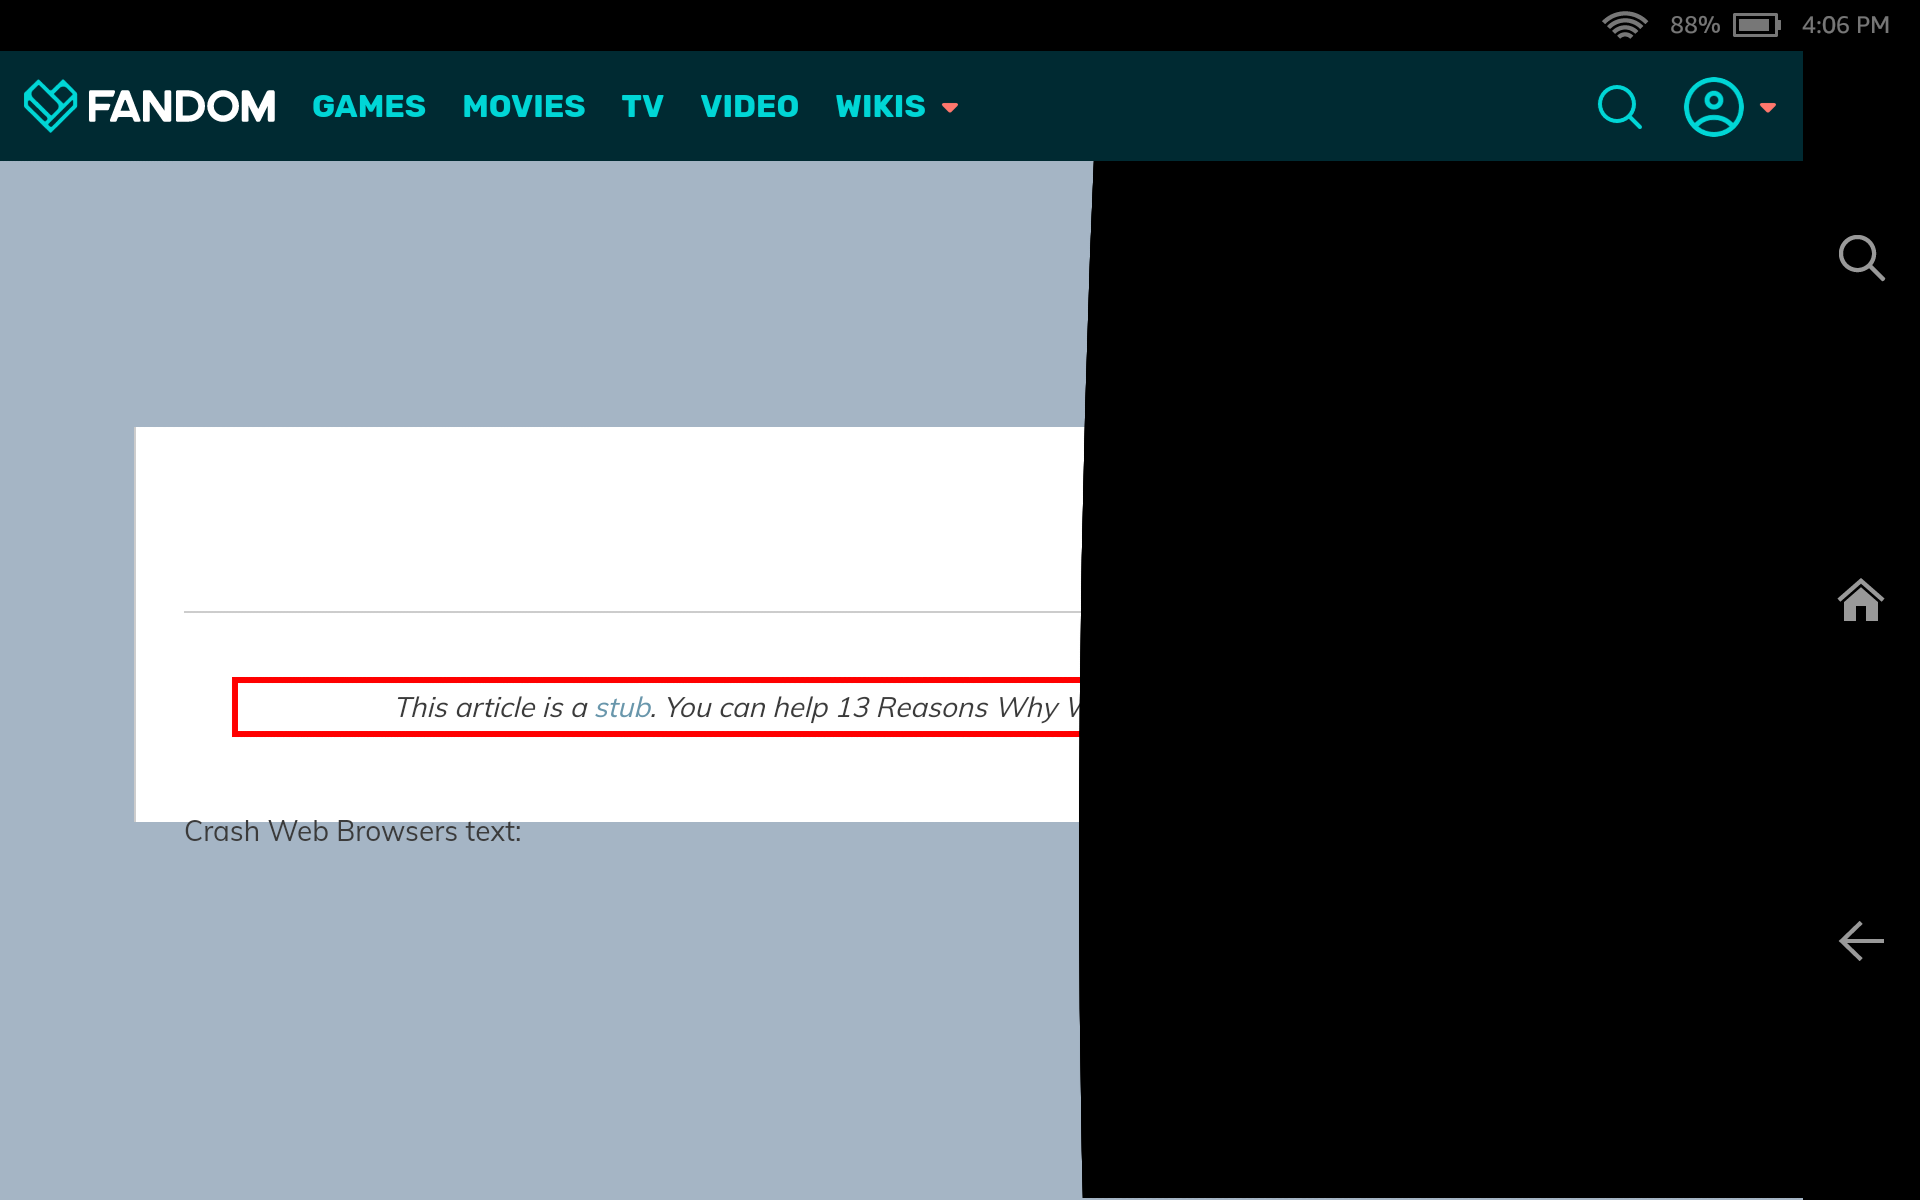1920x1200 pixels.
Task: Go to the TV section
Action: pyautogui.click(x=642, y=106)
